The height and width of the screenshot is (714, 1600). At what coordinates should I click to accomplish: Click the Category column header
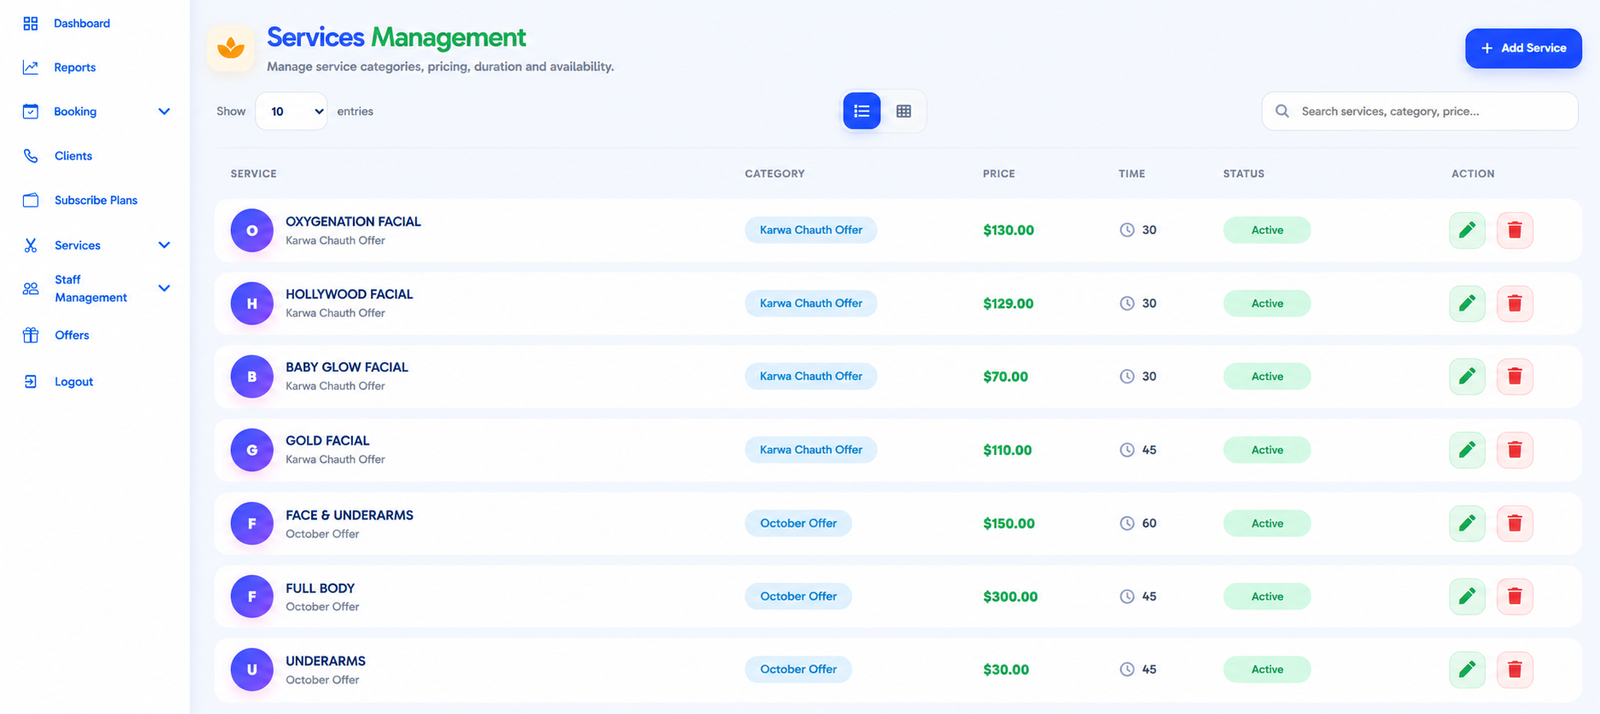[x=775, y=174]
